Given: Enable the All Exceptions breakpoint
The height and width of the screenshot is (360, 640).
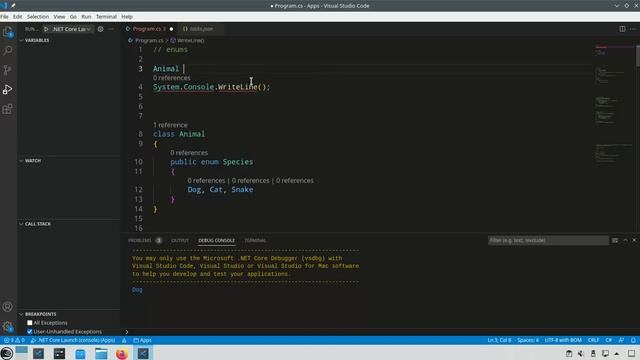Looking at the screenshot, I should (x=30, y=323).
